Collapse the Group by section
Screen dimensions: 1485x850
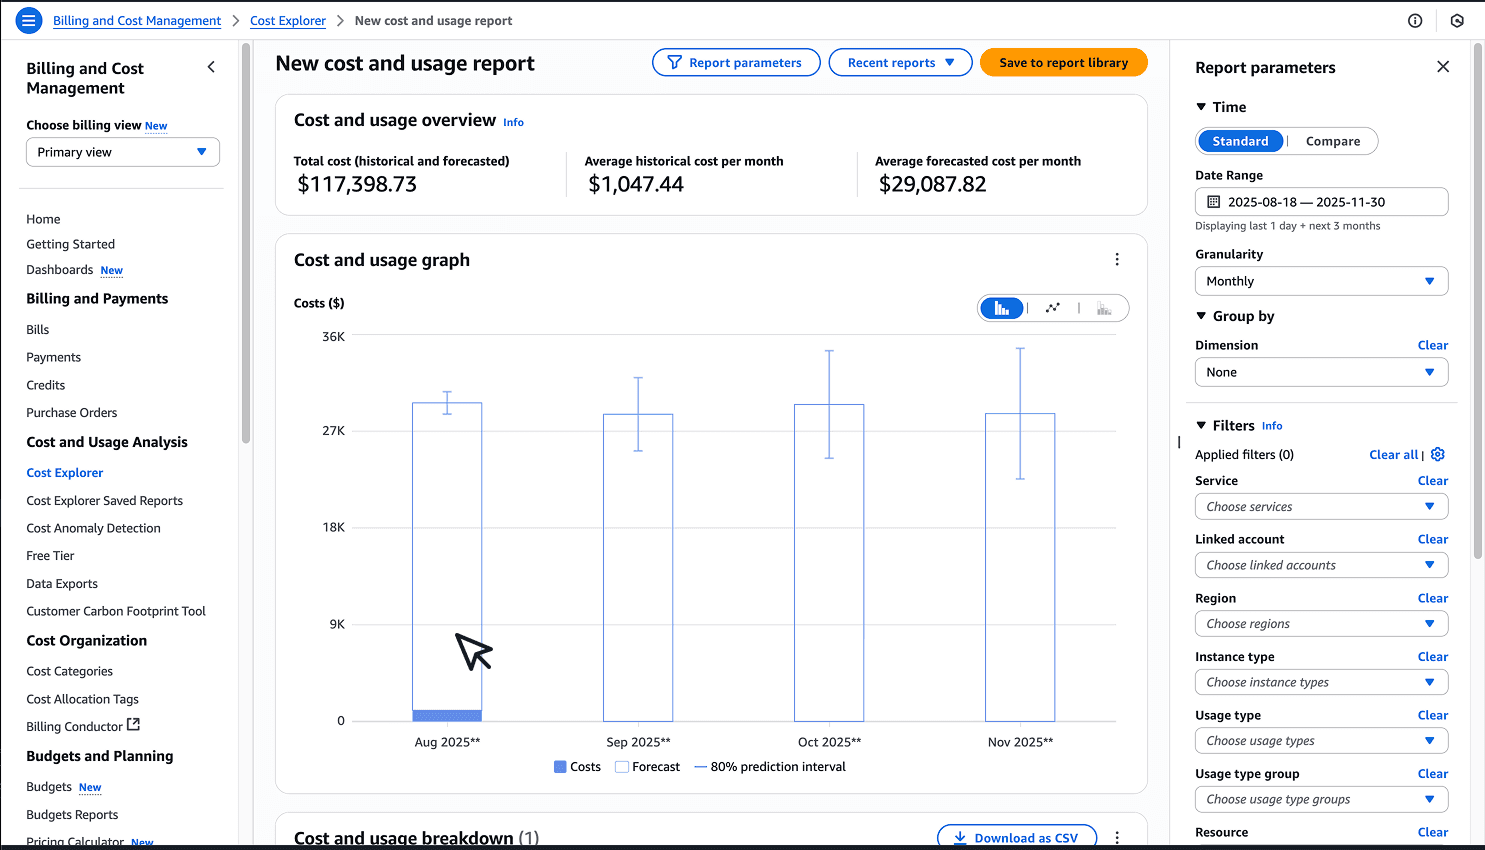point(1201,316)
